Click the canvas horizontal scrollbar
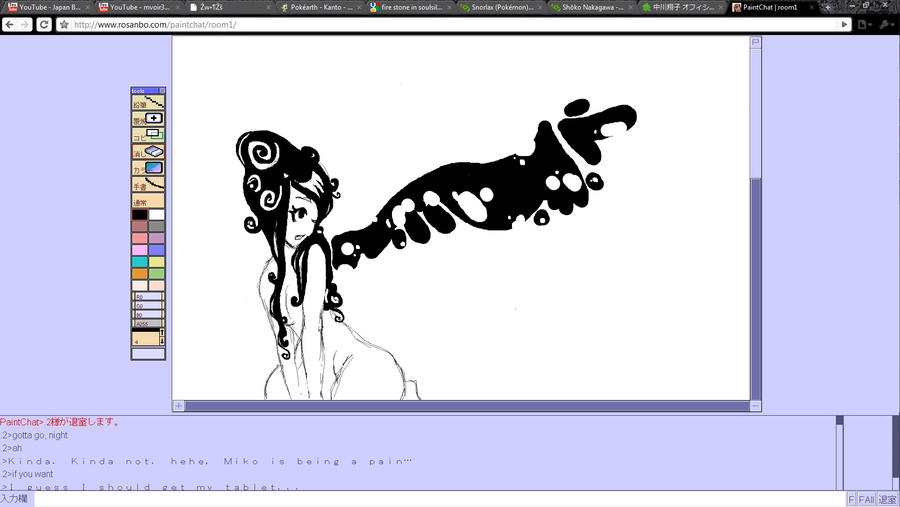900x507 pixels. [x=467, y=405]
